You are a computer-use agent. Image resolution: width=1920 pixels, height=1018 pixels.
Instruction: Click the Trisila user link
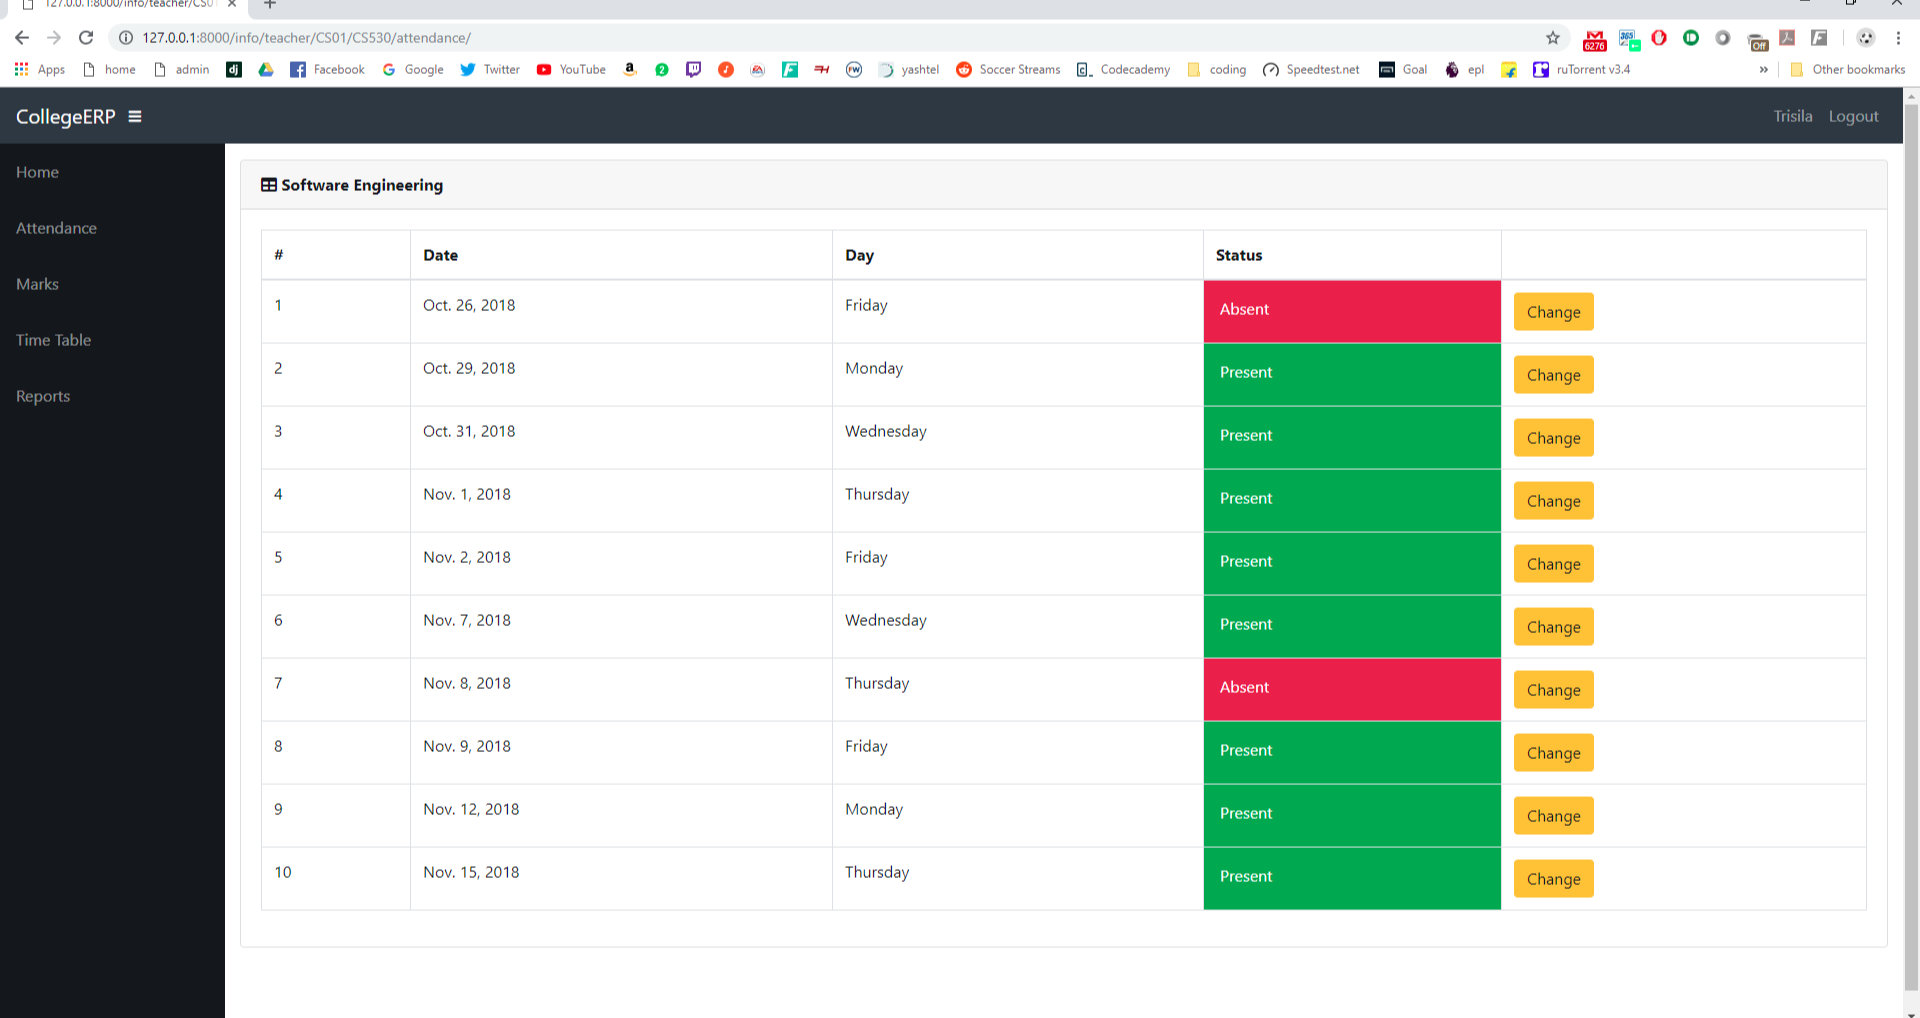click(x=1793, y=116)
